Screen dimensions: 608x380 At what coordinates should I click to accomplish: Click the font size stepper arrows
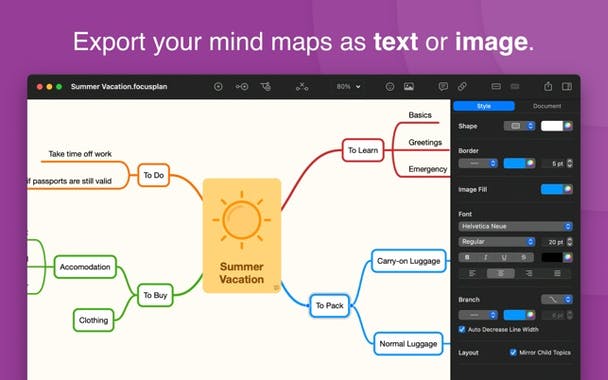point(570,242)
